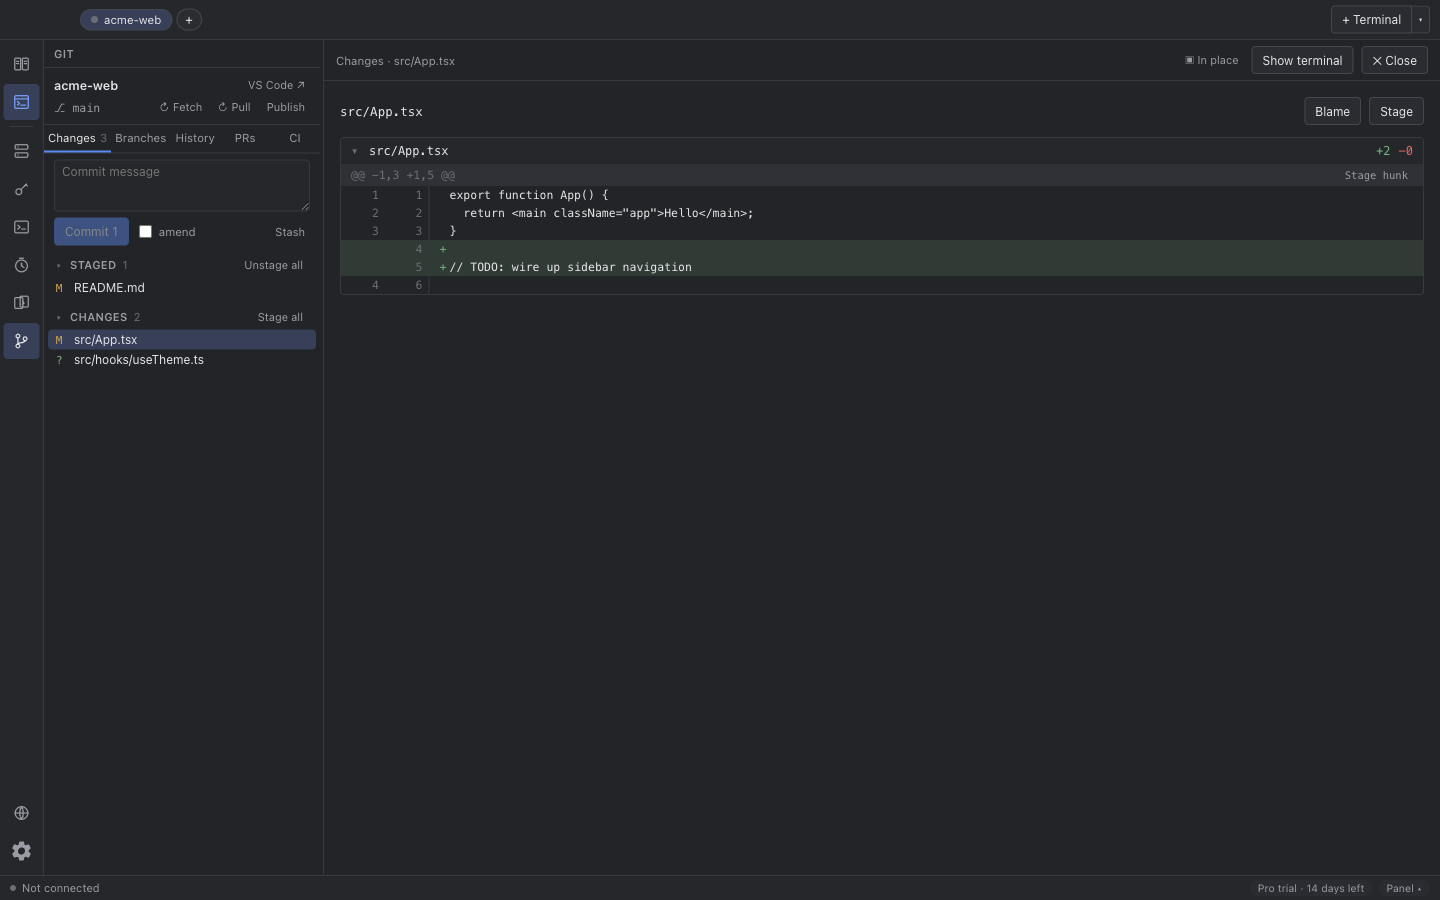Select the highlighted terminal window sidebar icon

21,102
